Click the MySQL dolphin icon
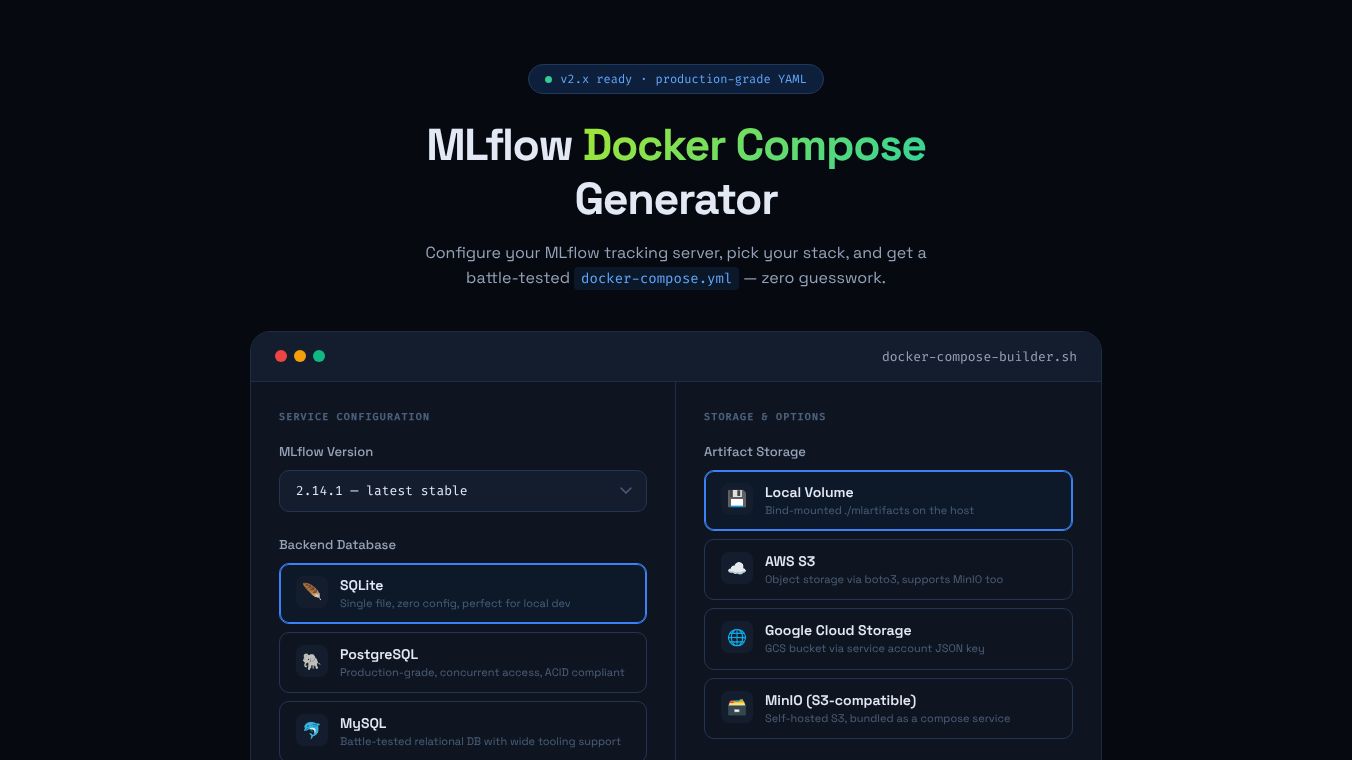The image size is (1352, 760). 312,730
